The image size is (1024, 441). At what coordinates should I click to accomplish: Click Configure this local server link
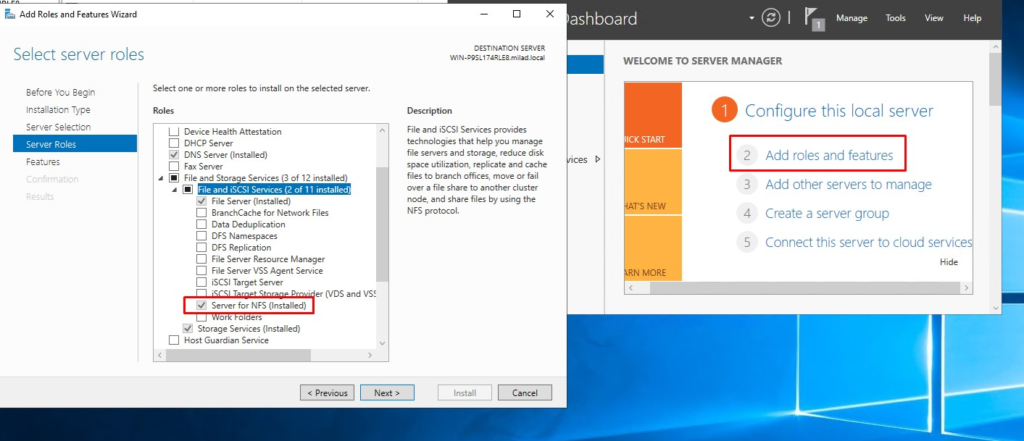(x=839, y=110)
